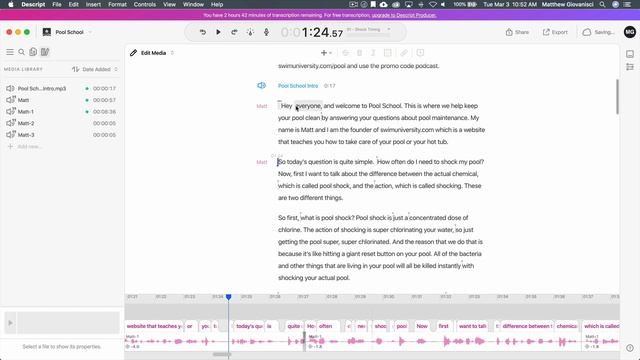Open the Edit menu
This screenshot has height=360, width=640.
coord(73,4)
